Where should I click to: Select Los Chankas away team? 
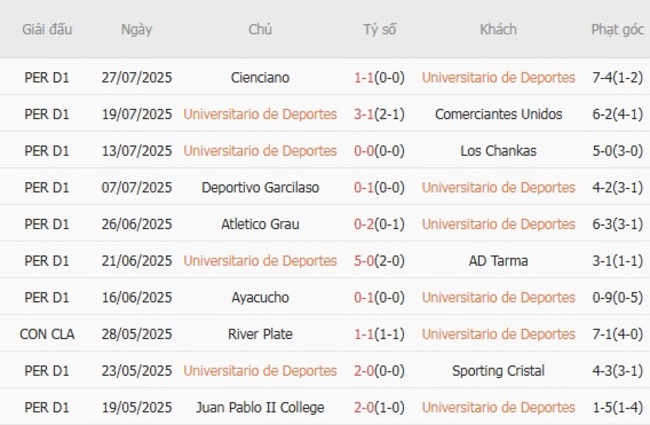[x=498, y=151]
